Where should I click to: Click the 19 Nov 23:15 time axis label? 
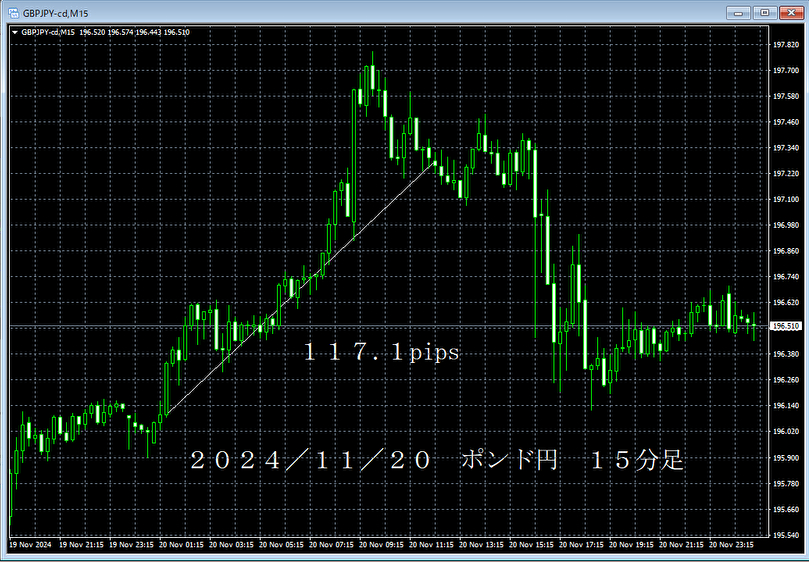(x=131, y=545)
